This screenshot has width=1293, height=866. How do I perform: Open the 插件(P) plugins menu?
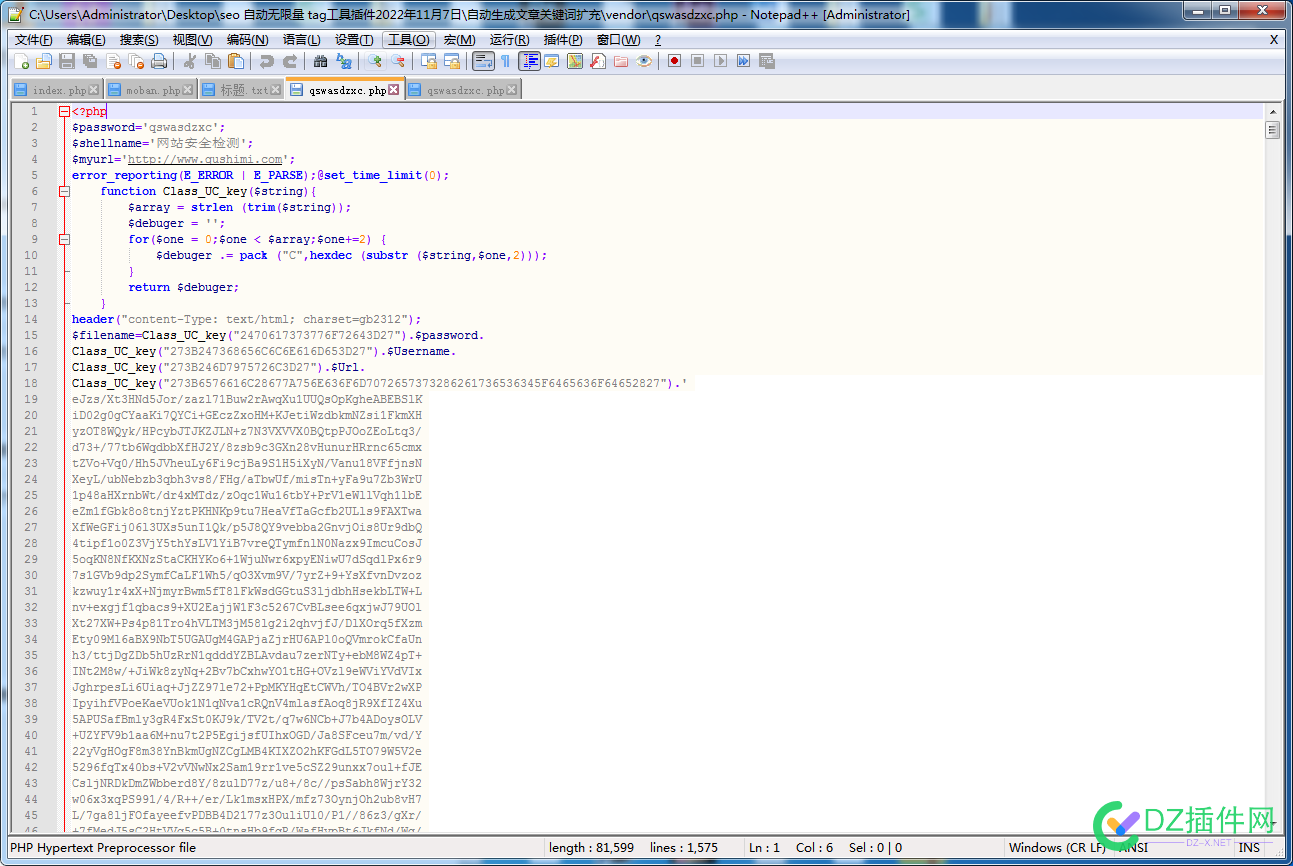pos(563,40)
